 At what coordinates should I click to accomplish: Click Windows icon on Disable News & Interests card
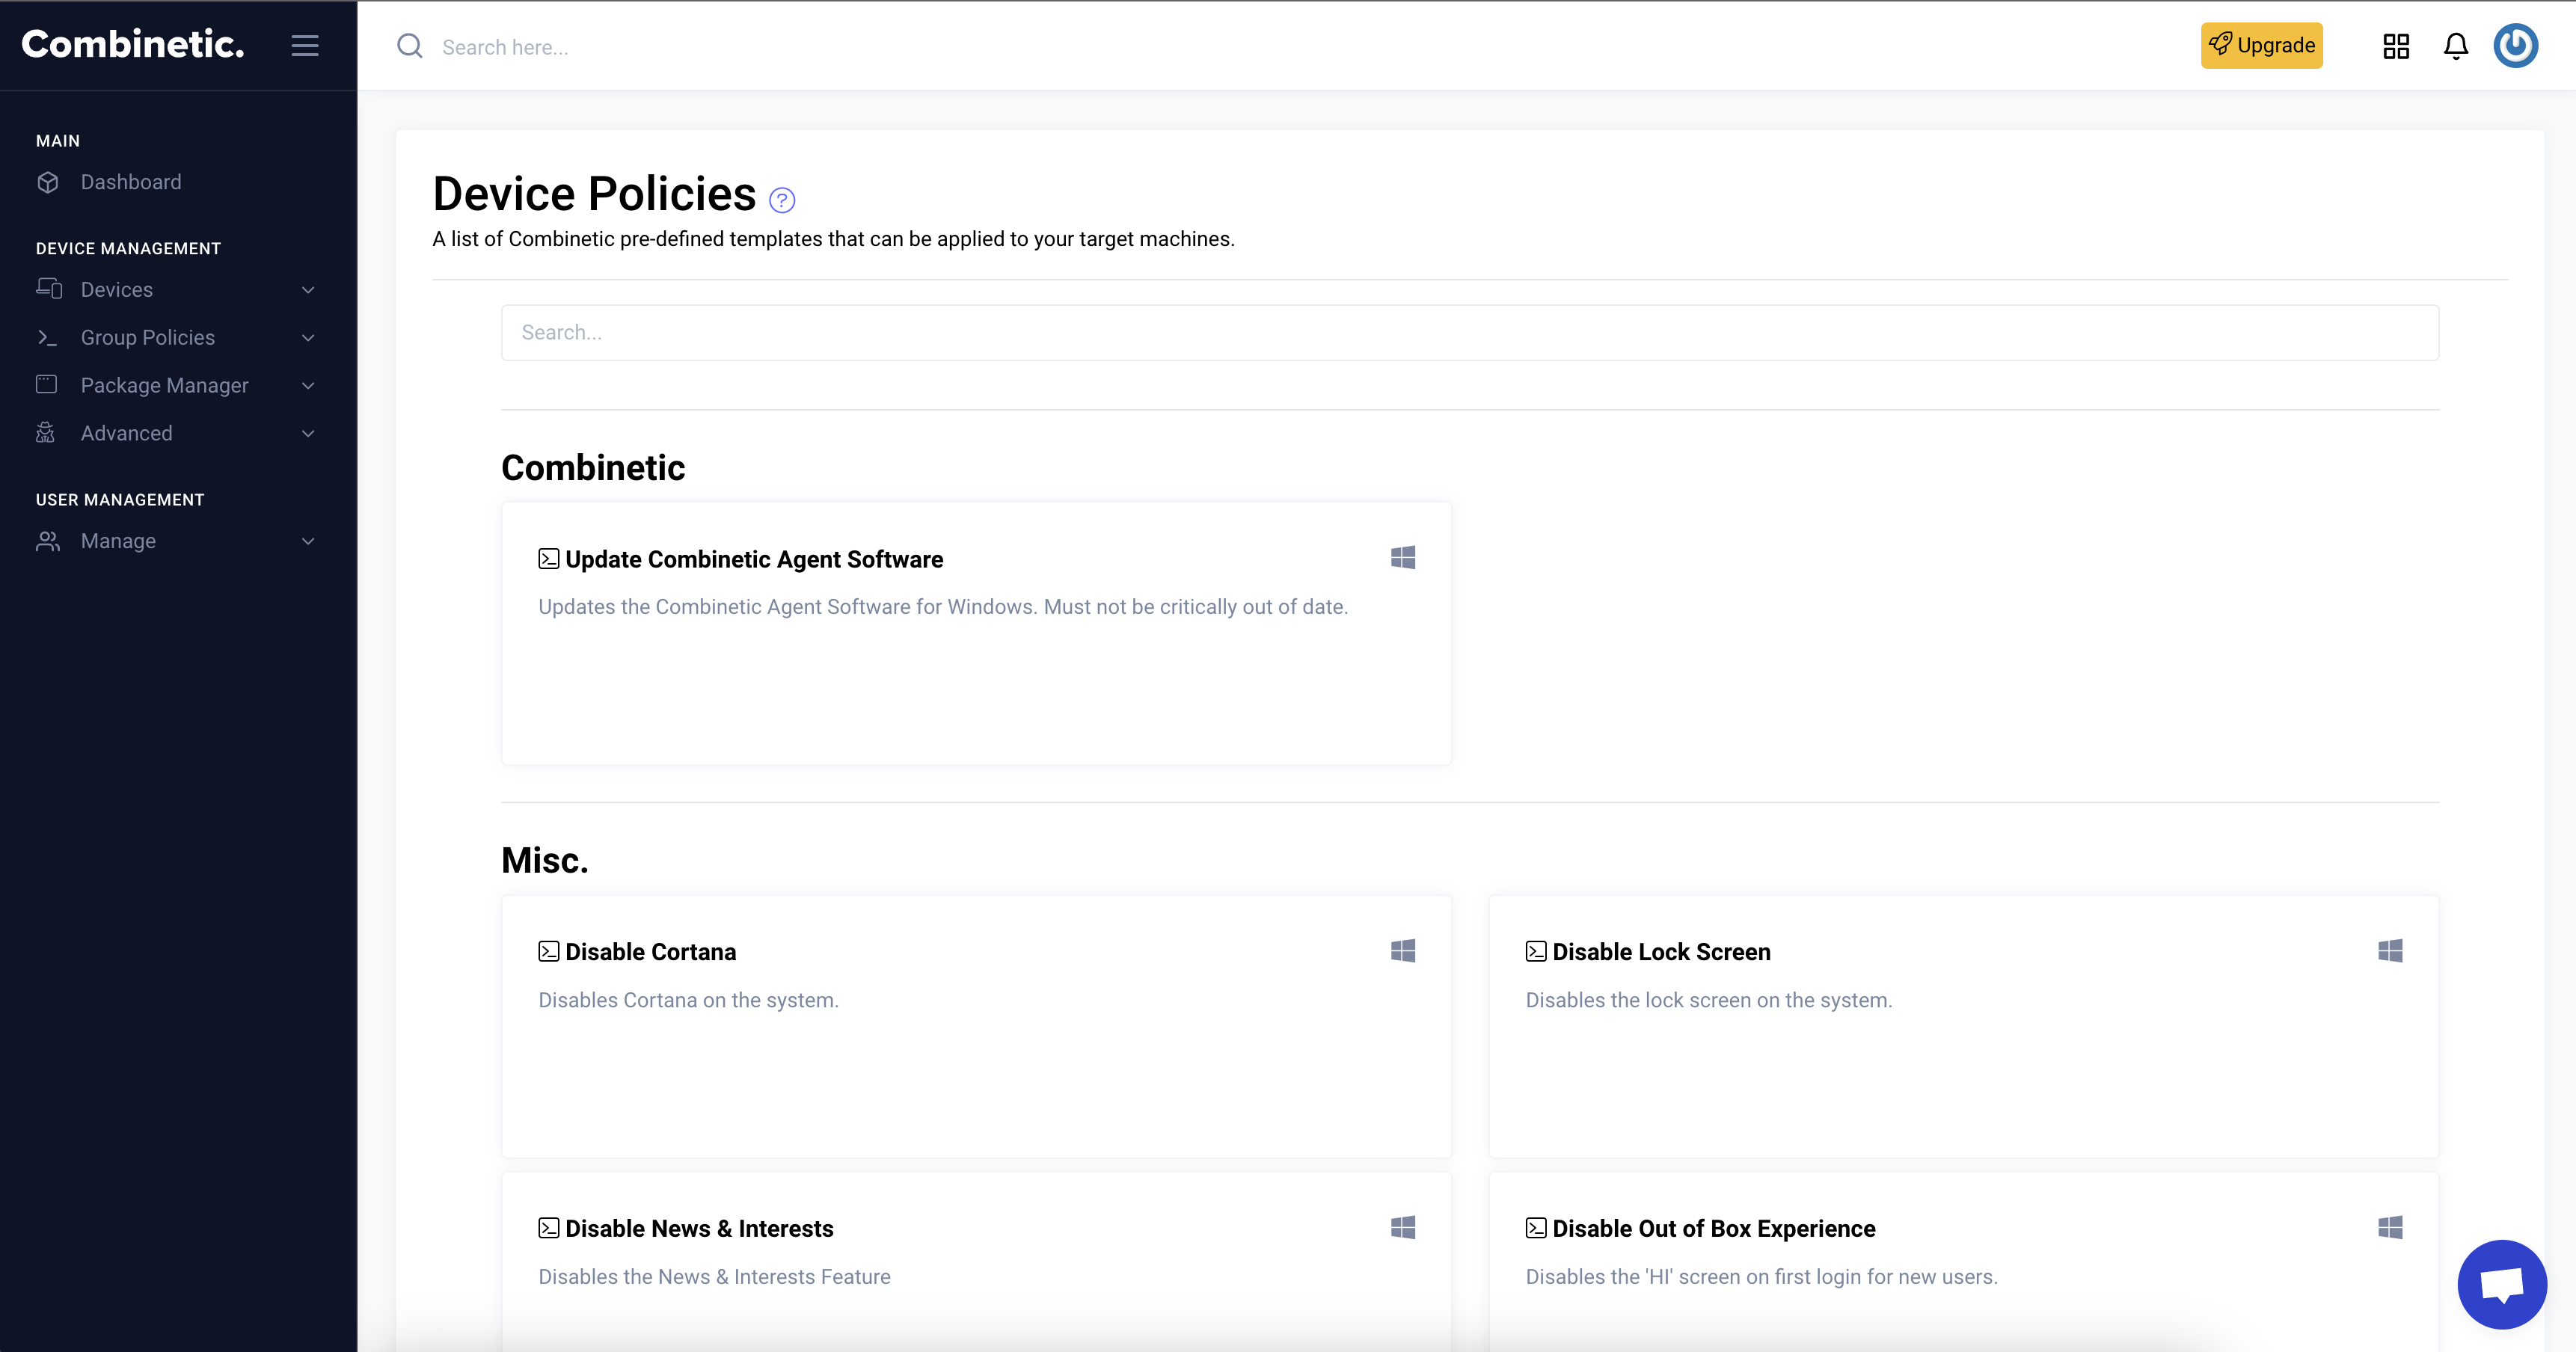pyautogui.click(x=1403, y=1228)
